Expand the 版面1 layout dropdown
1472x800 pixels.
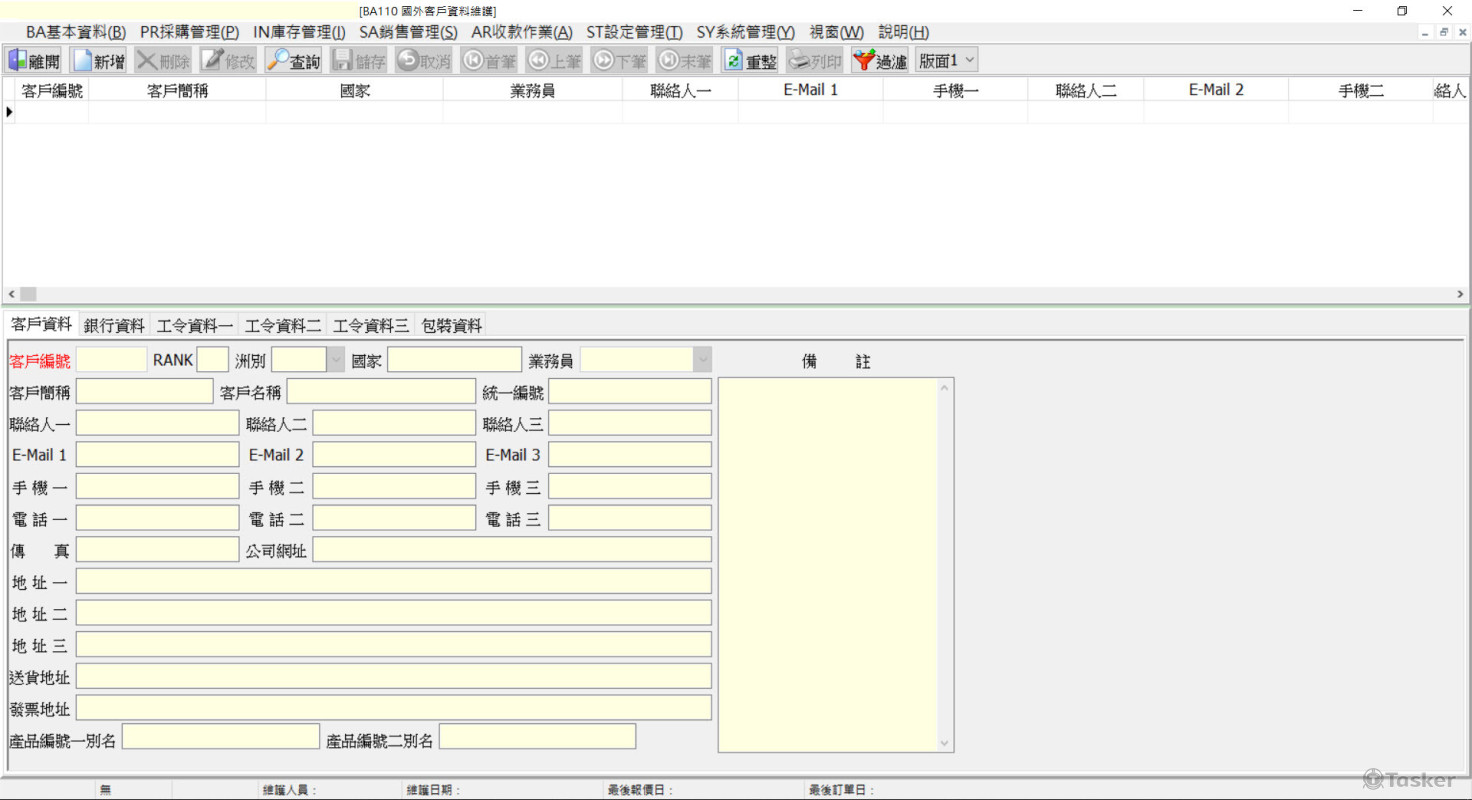(967, 61)
